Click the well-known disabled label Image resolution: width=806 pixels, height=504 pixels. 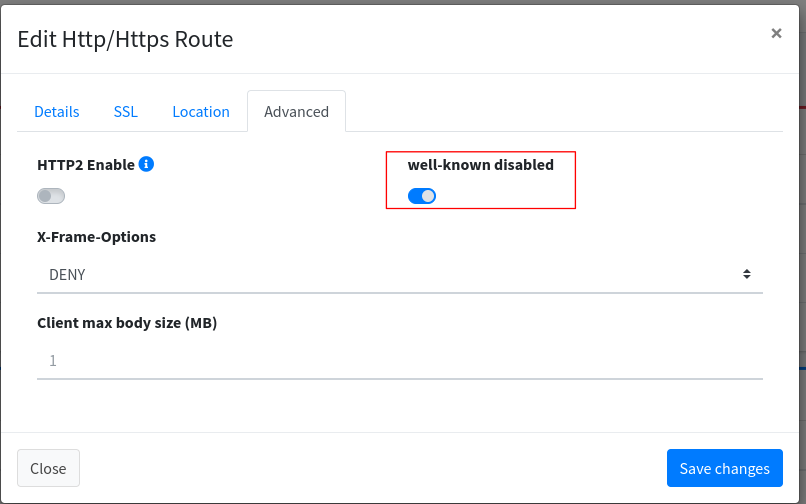[480, 164]
